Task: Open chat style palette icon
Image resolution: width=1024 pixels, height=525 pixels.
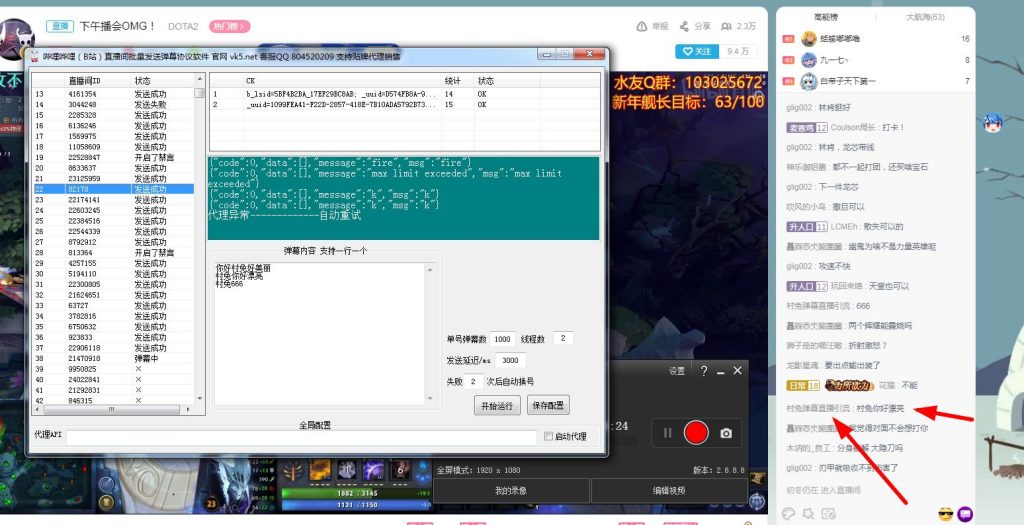Action: pos(788,513)
